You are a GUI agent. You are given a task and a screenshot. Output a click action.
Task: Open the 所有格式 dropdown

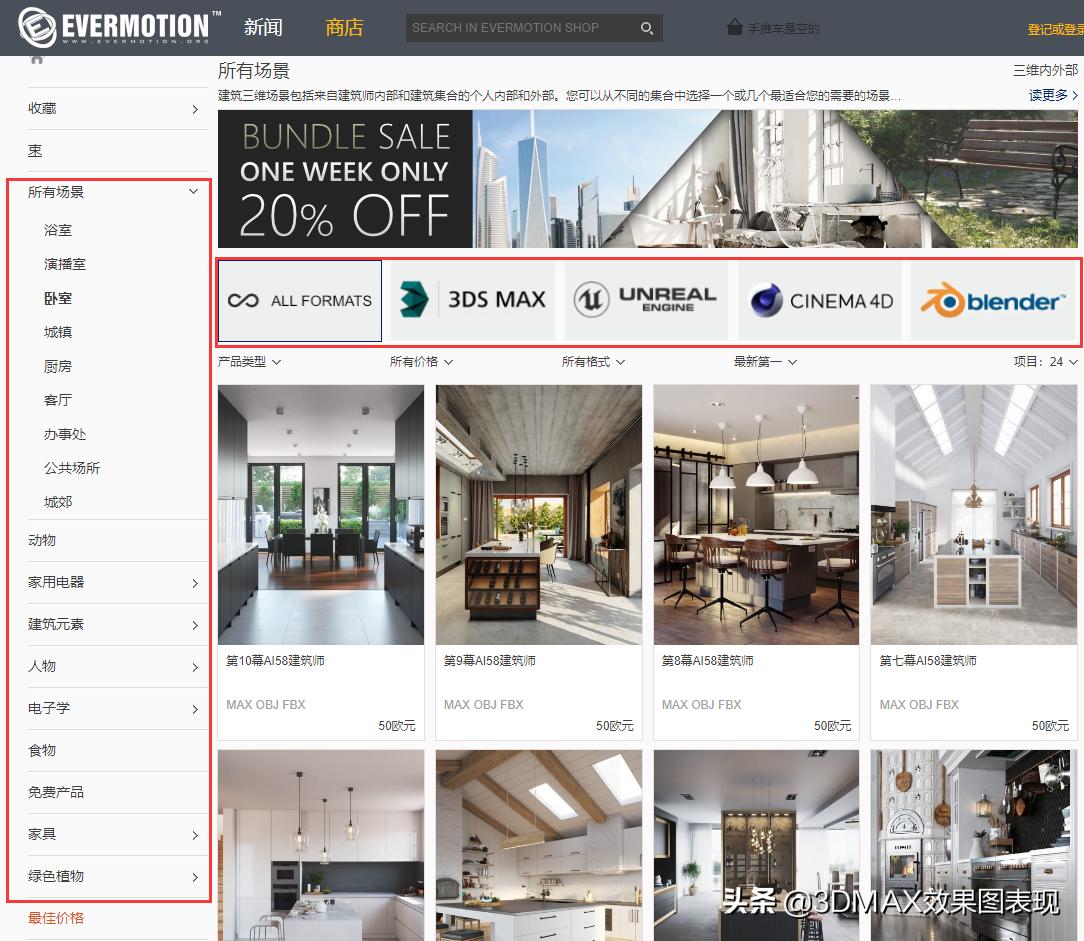tap(594, 362)
